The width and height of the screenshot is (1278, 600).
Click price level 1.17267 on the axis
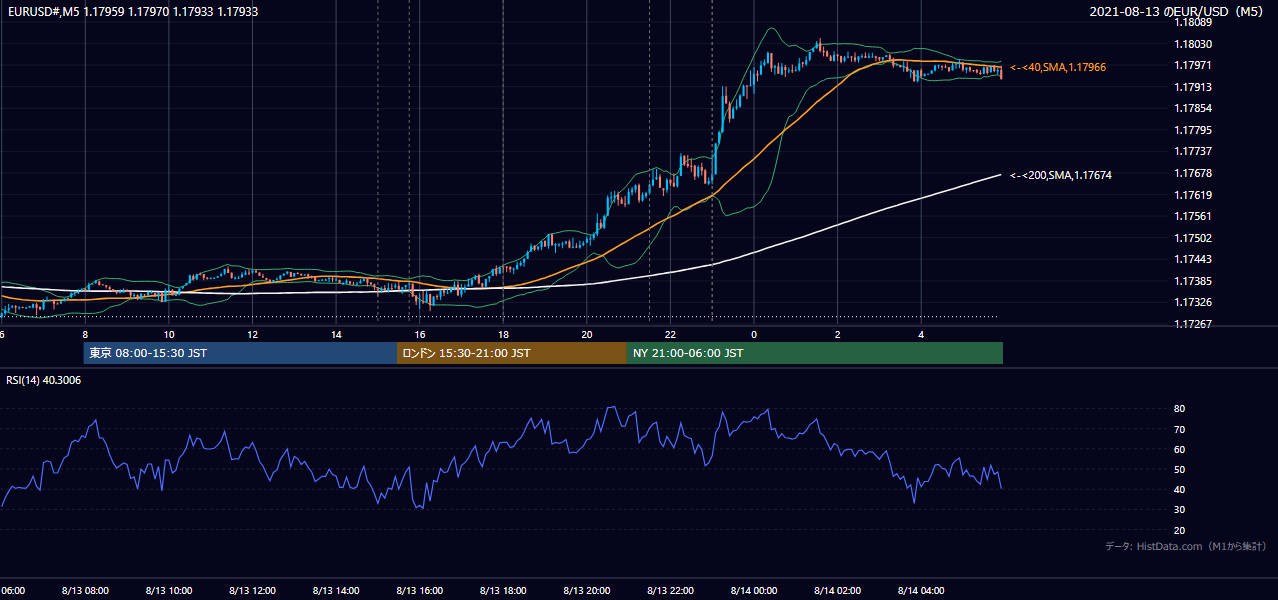[x=1193, y=324]
